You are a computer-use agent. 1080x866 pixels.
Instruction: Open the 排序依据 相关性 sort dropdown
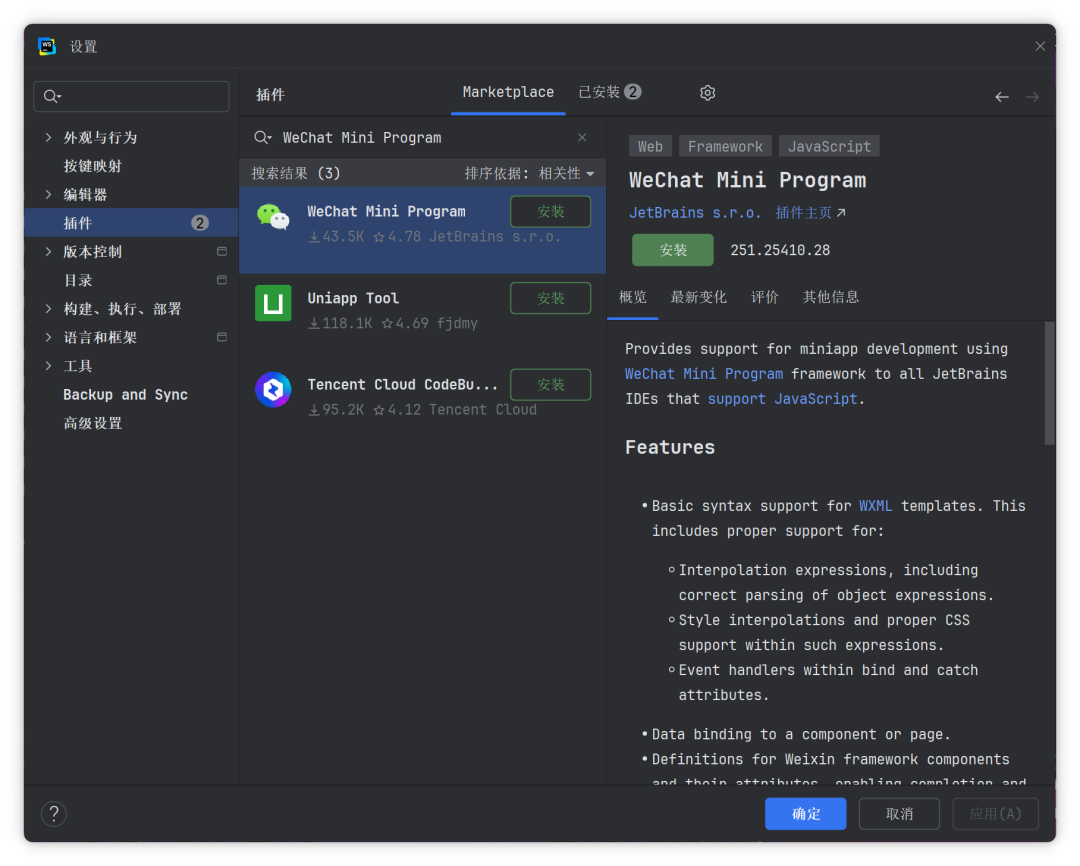pyautogui.click(x=529, y=174)
